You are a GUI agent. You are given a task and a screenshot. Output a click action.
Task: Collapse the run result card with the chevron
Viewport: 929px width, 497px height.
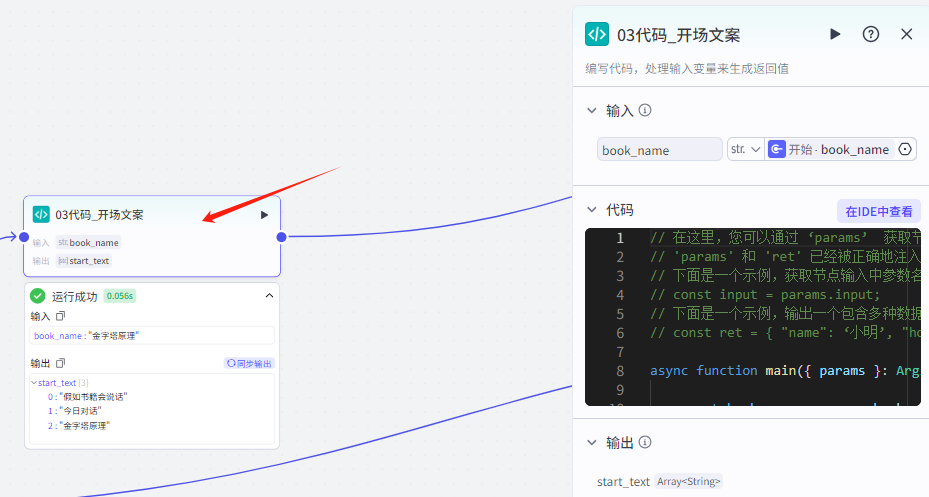tap(269, 296)
